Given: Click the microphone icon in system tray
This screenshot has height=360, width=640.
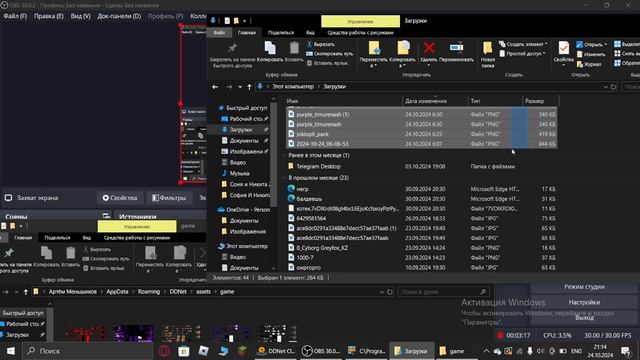Looking at the screenshot, I should coord(530,351).
